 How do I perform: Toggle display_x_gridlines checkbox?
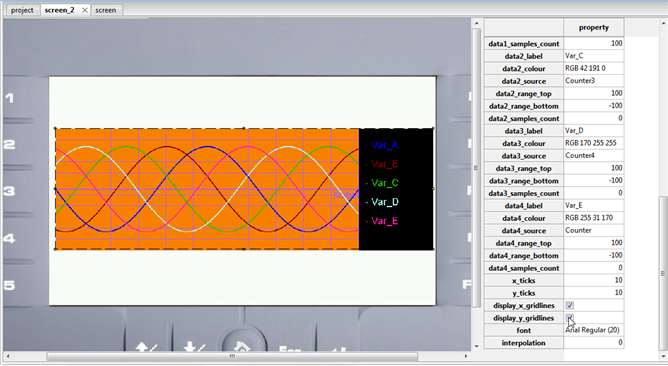click(x=570, y=305)
